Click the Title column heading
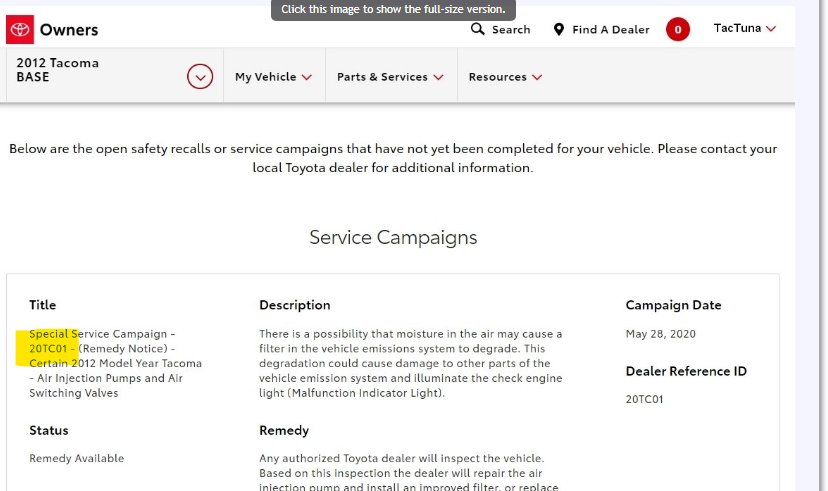 pos(42,305)
